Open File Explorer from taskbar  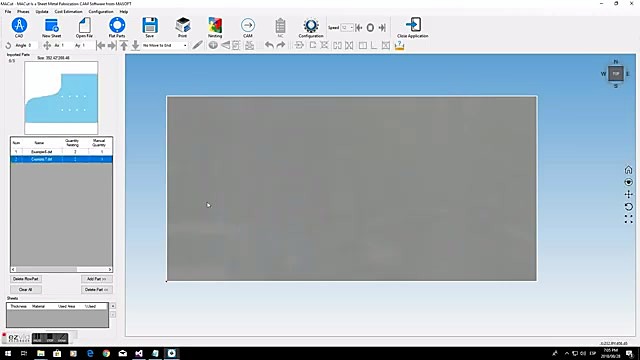[40, 353]
